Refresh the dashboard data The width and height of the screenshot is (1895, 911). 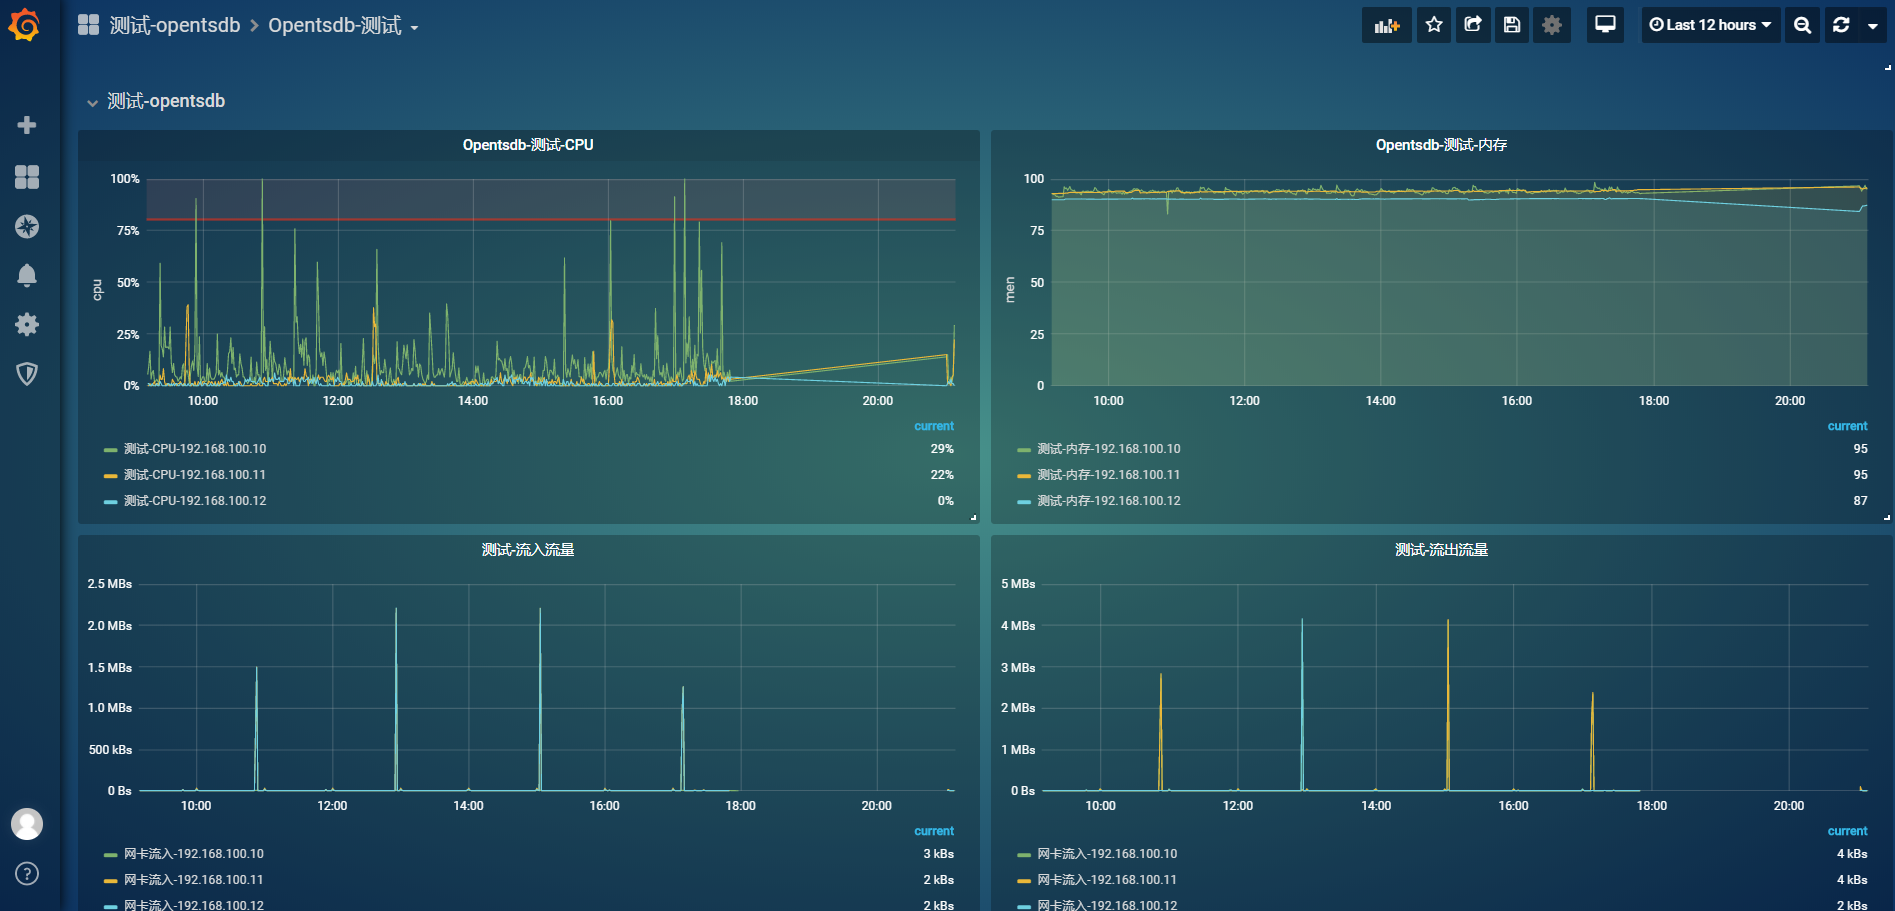click(x=1841, y=24)
